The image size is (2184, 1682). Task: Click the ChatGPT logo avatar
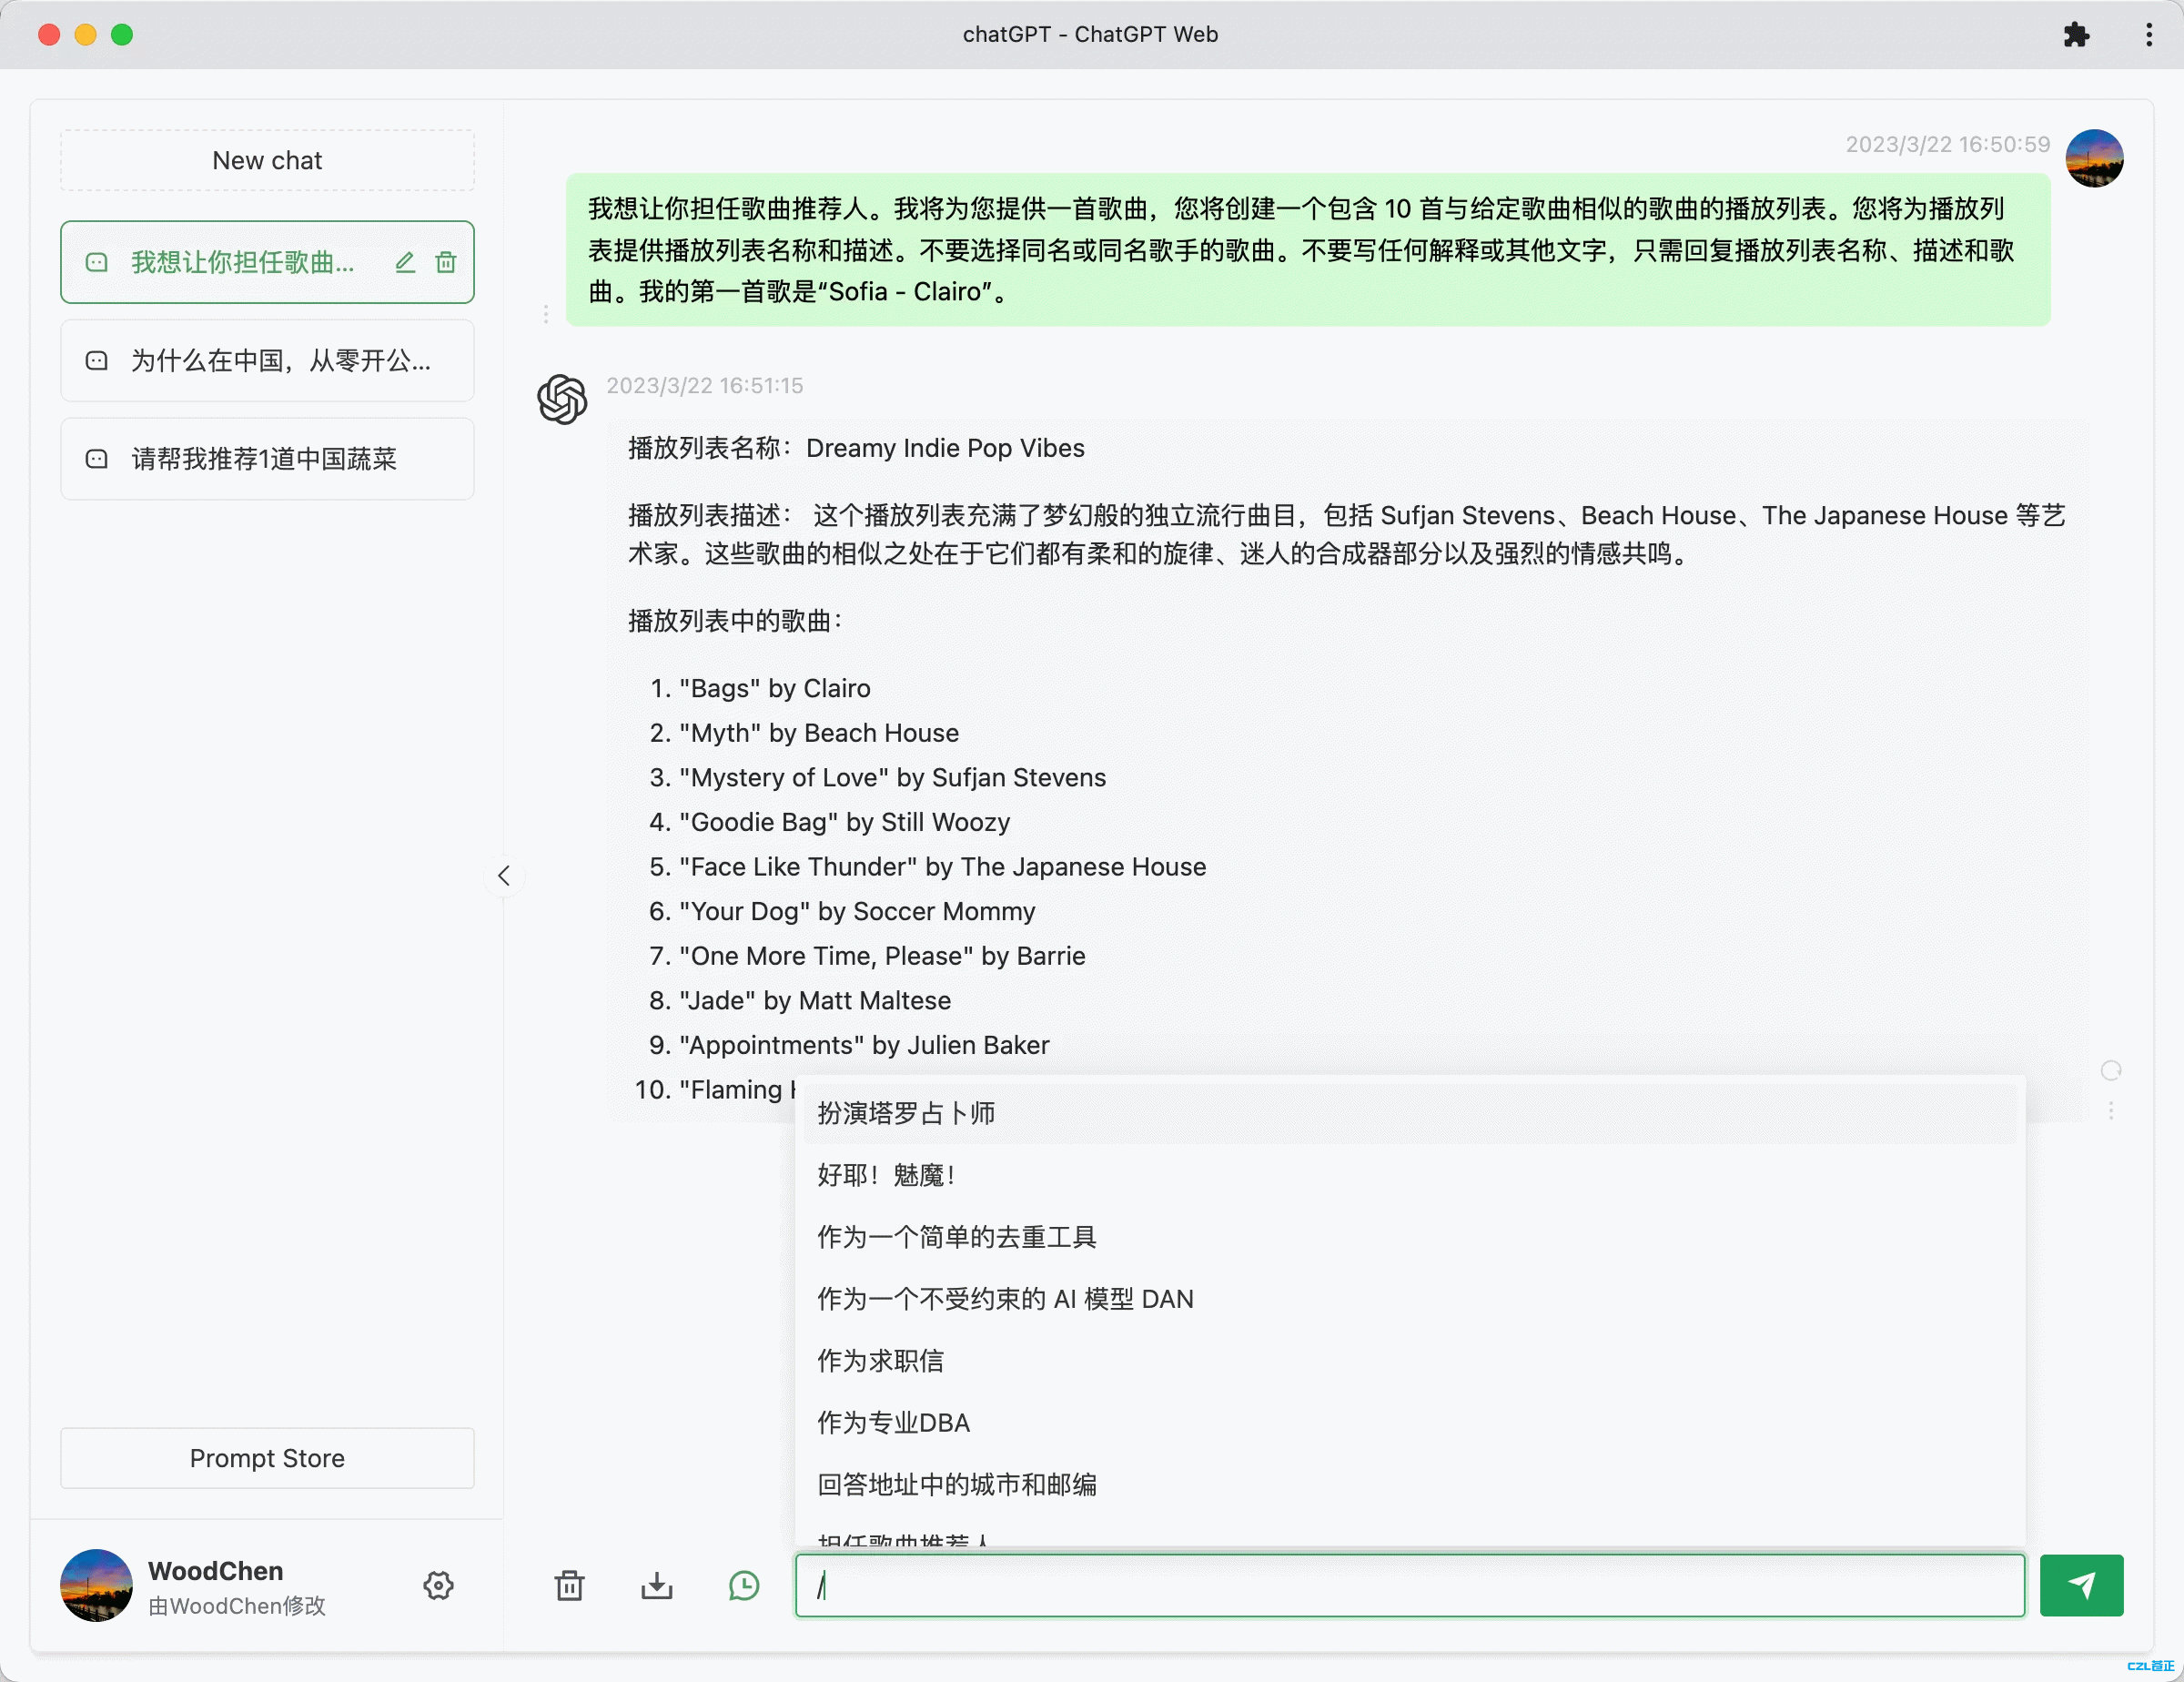(x=562, y=399)
